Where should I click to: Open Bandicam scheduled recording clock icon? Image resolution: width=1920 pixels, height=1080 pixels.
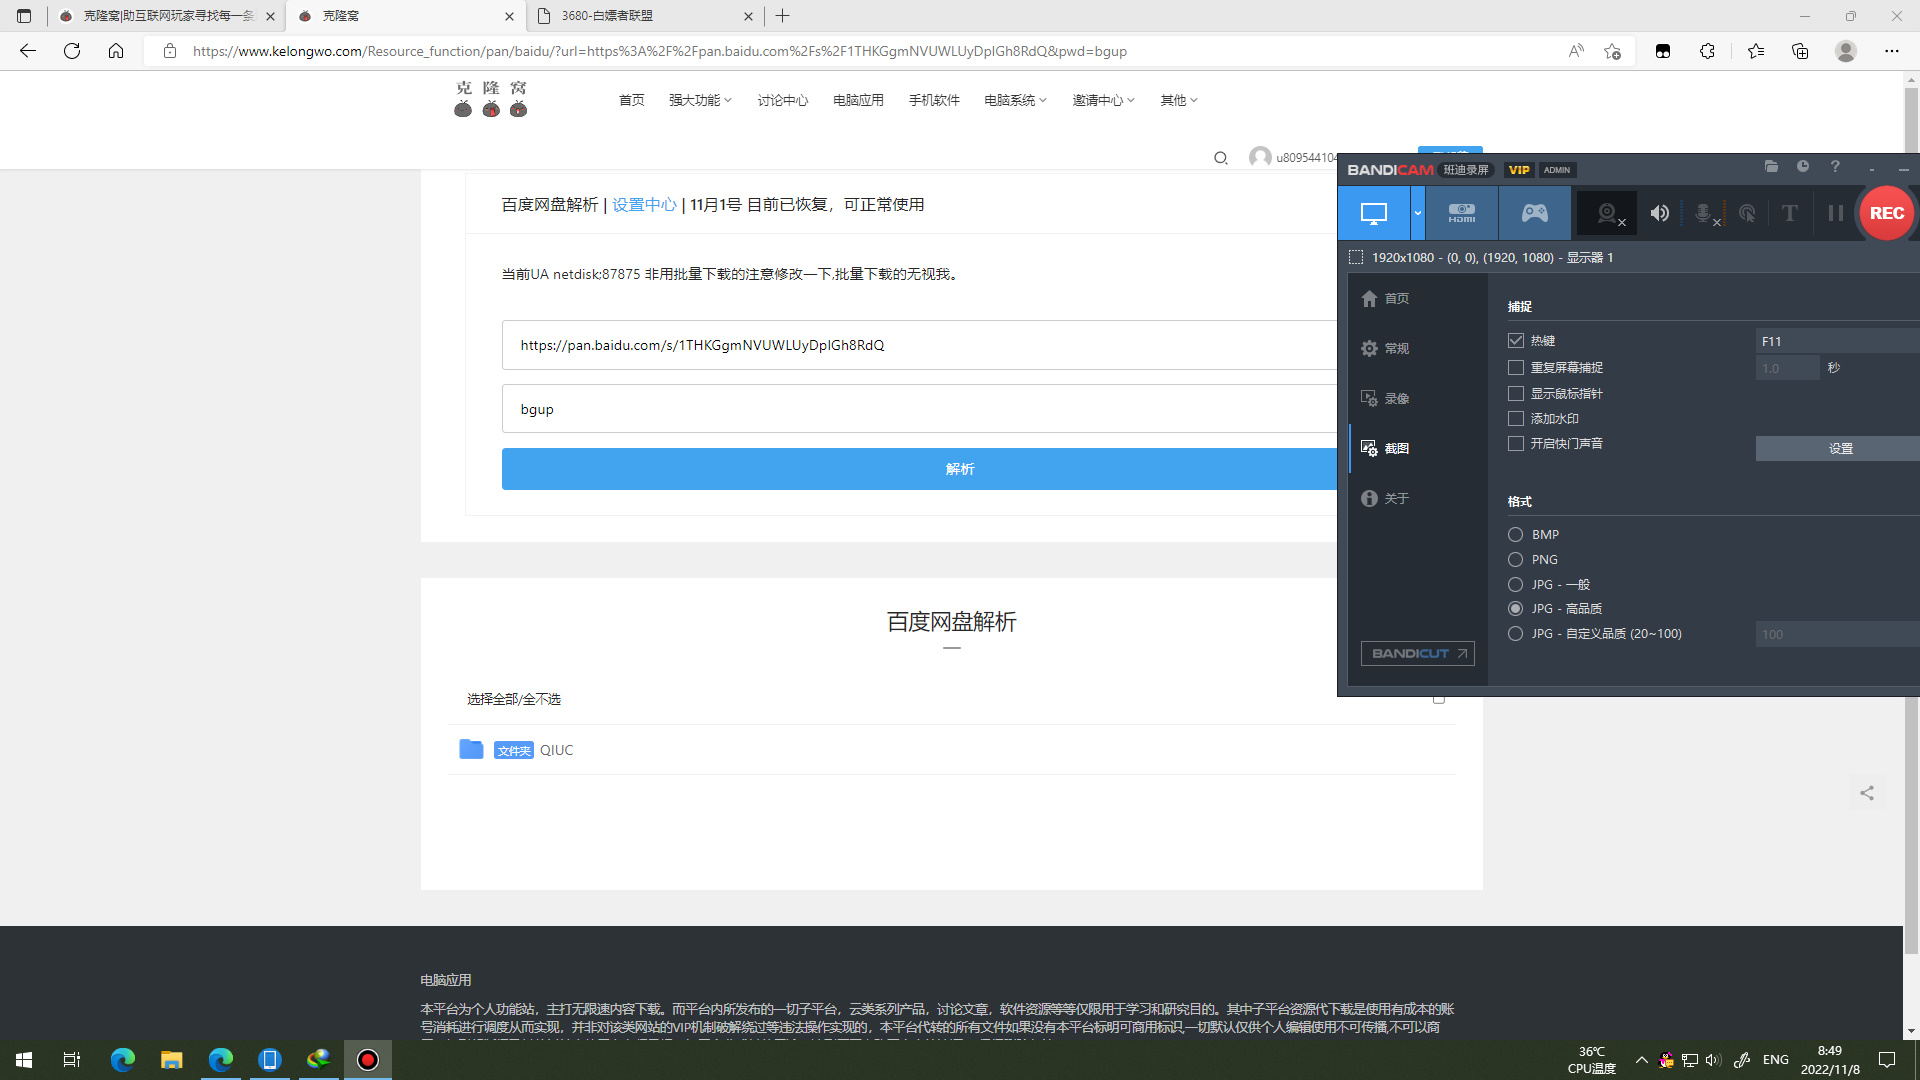click(x=1803, y=167)
